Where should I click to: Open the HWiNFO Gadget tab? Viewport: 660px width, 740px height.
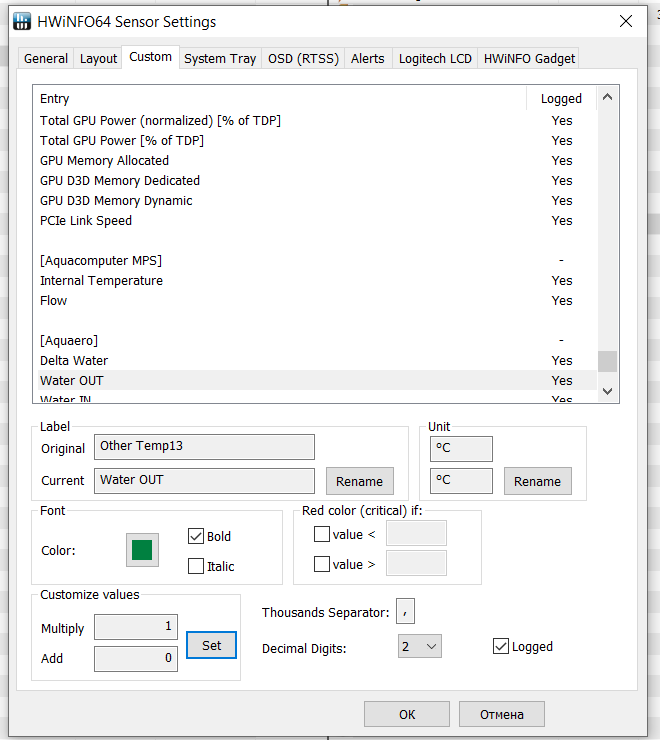click(x=529, y=59)
